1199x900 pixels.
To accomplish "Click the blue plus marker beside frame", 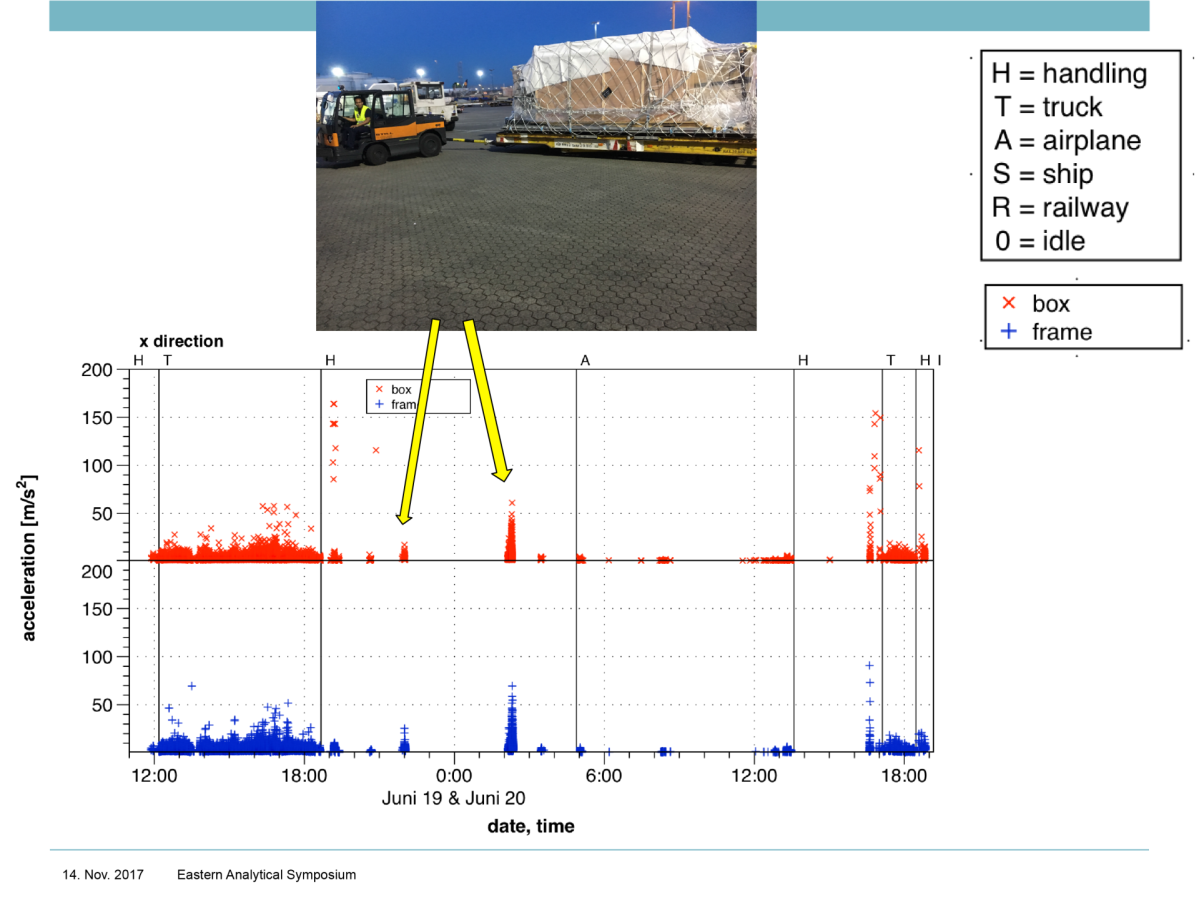I will point(1009,332).
